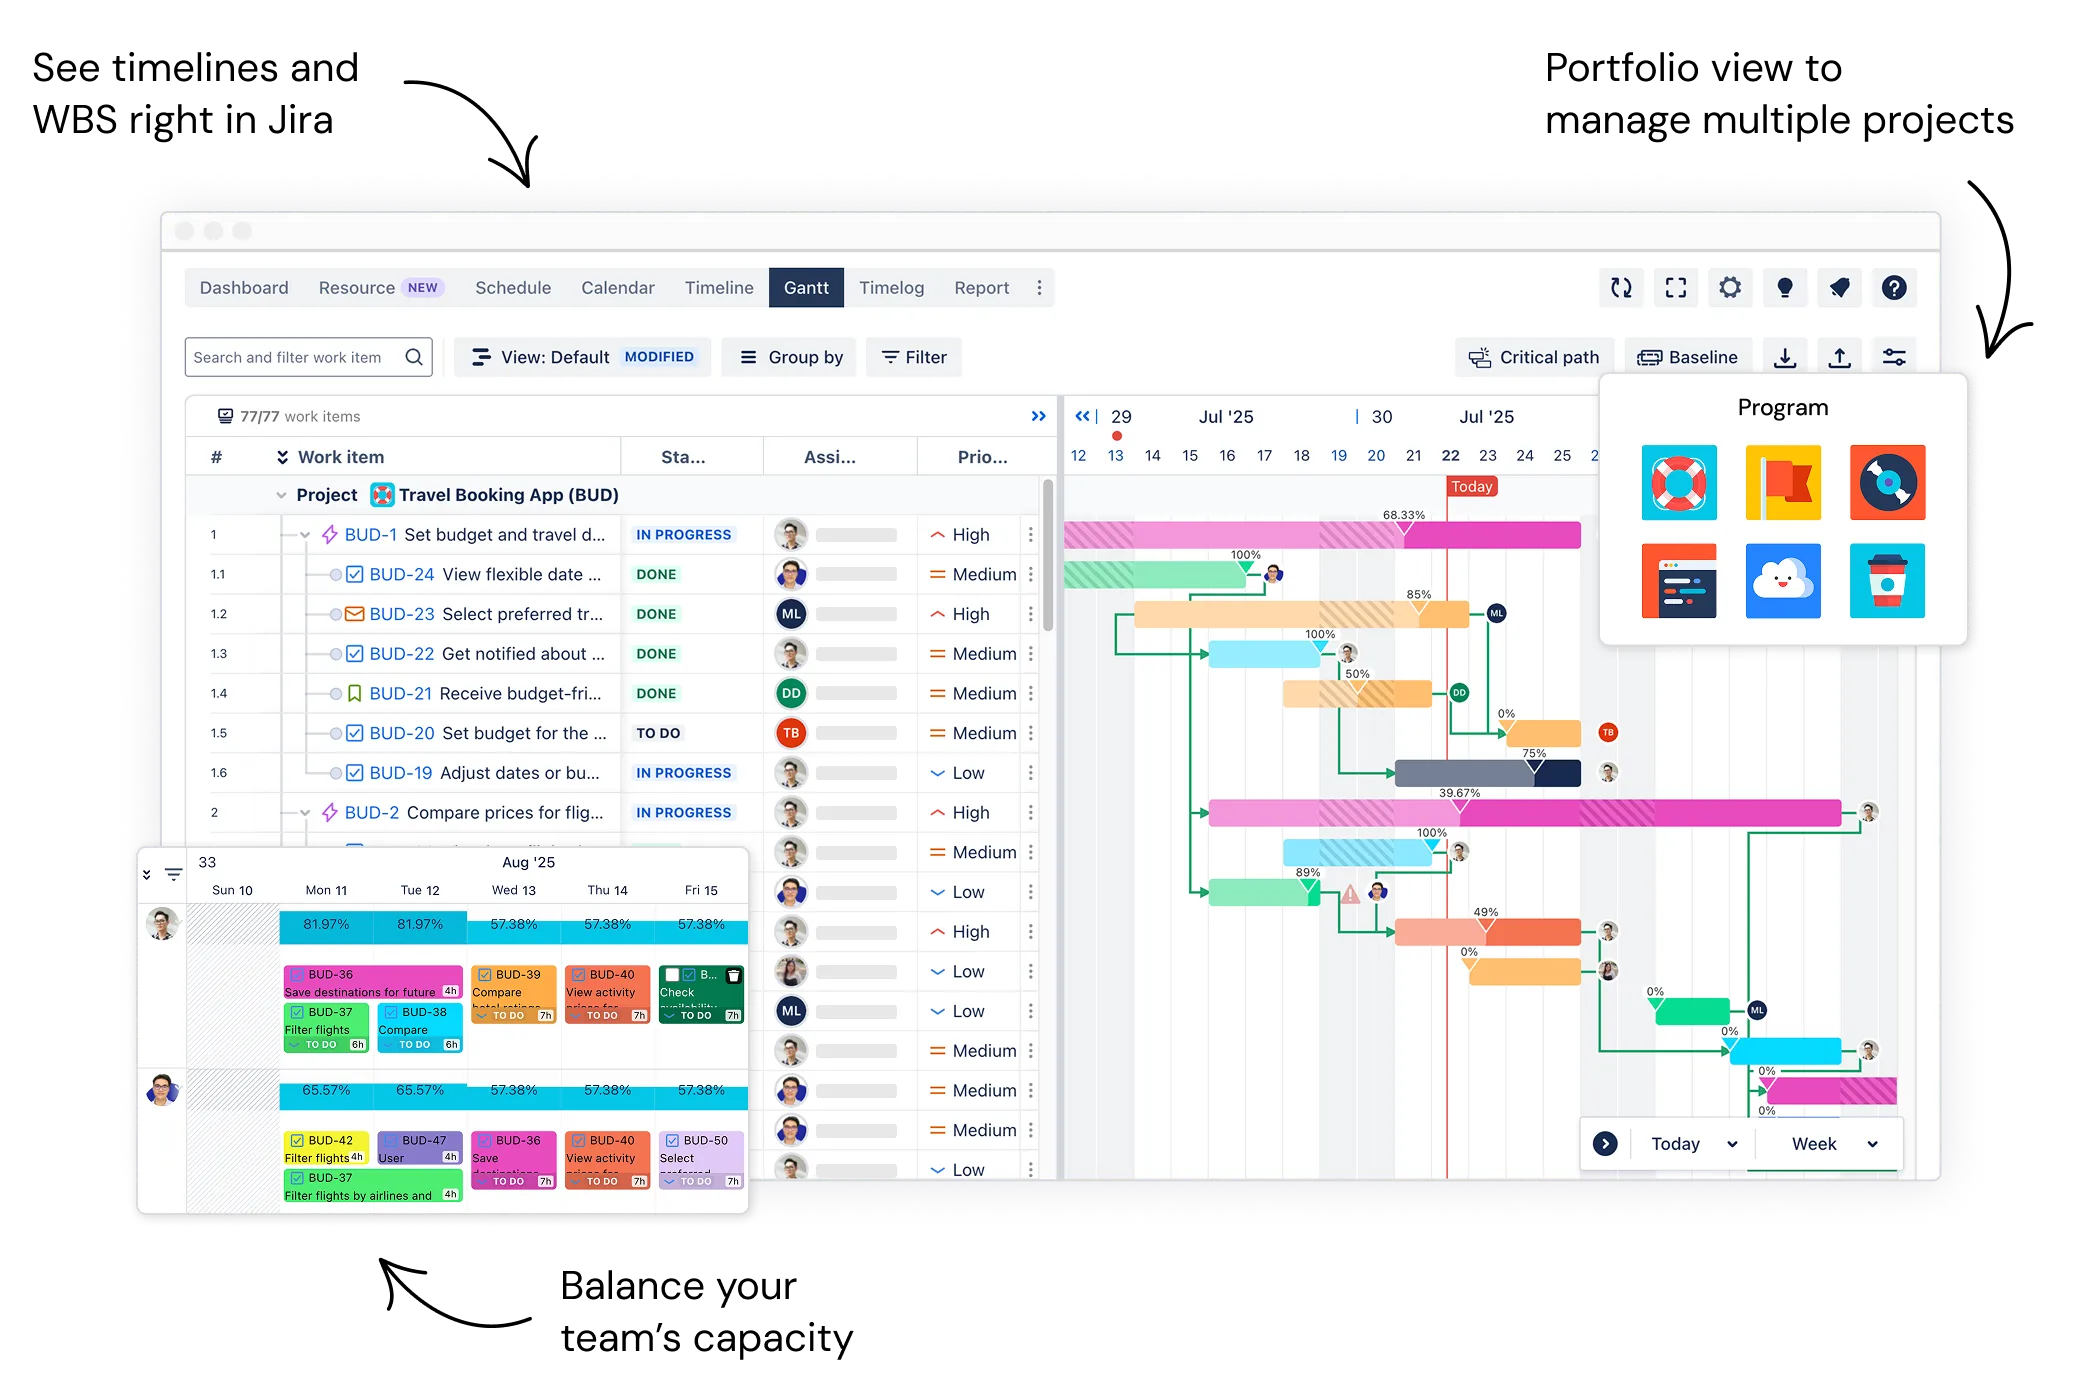Image resolution: width=2100 pixels, height=1400 pixels.
Task: Toggle the Critical path button
Action: (1534, 357)
